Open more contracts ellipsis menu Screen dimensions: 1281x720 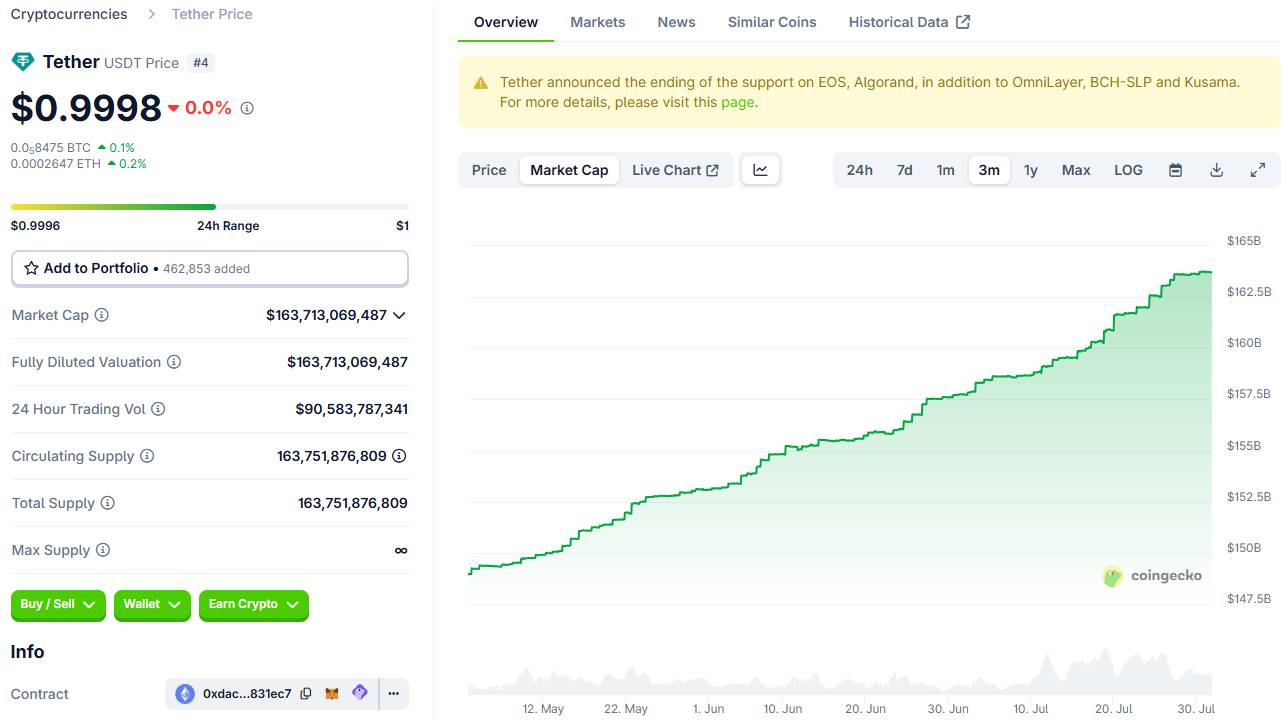(x=394, y=694)
